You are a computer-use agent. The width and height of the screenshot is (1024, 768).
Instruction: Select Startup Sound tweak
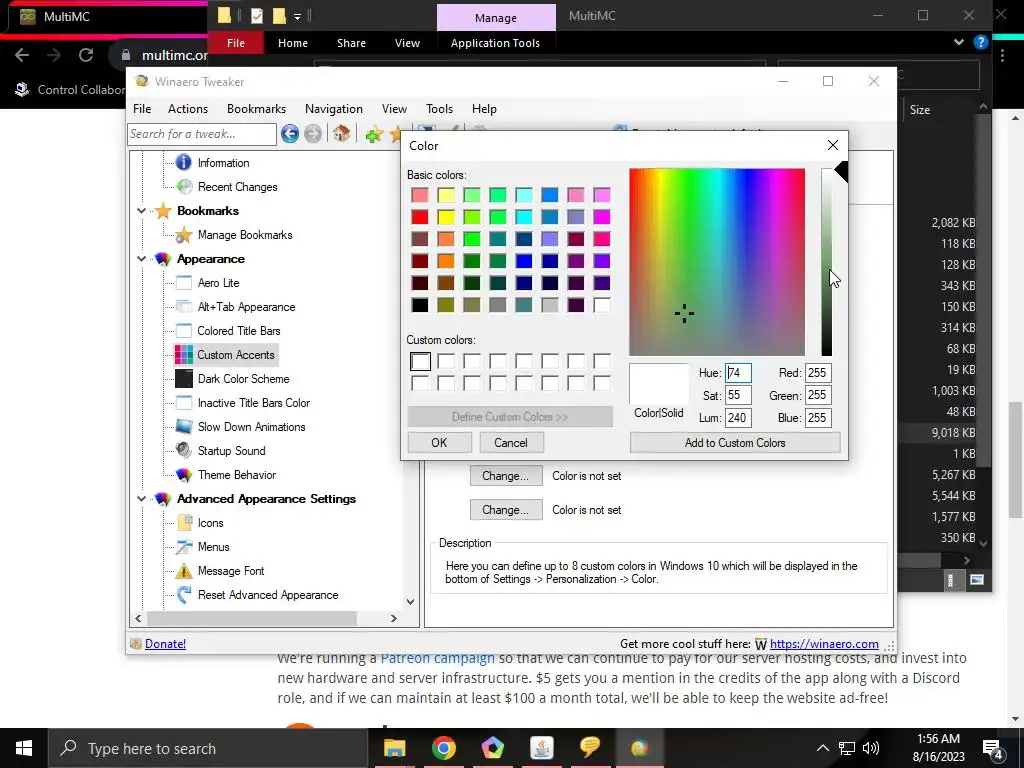point(231,451)
